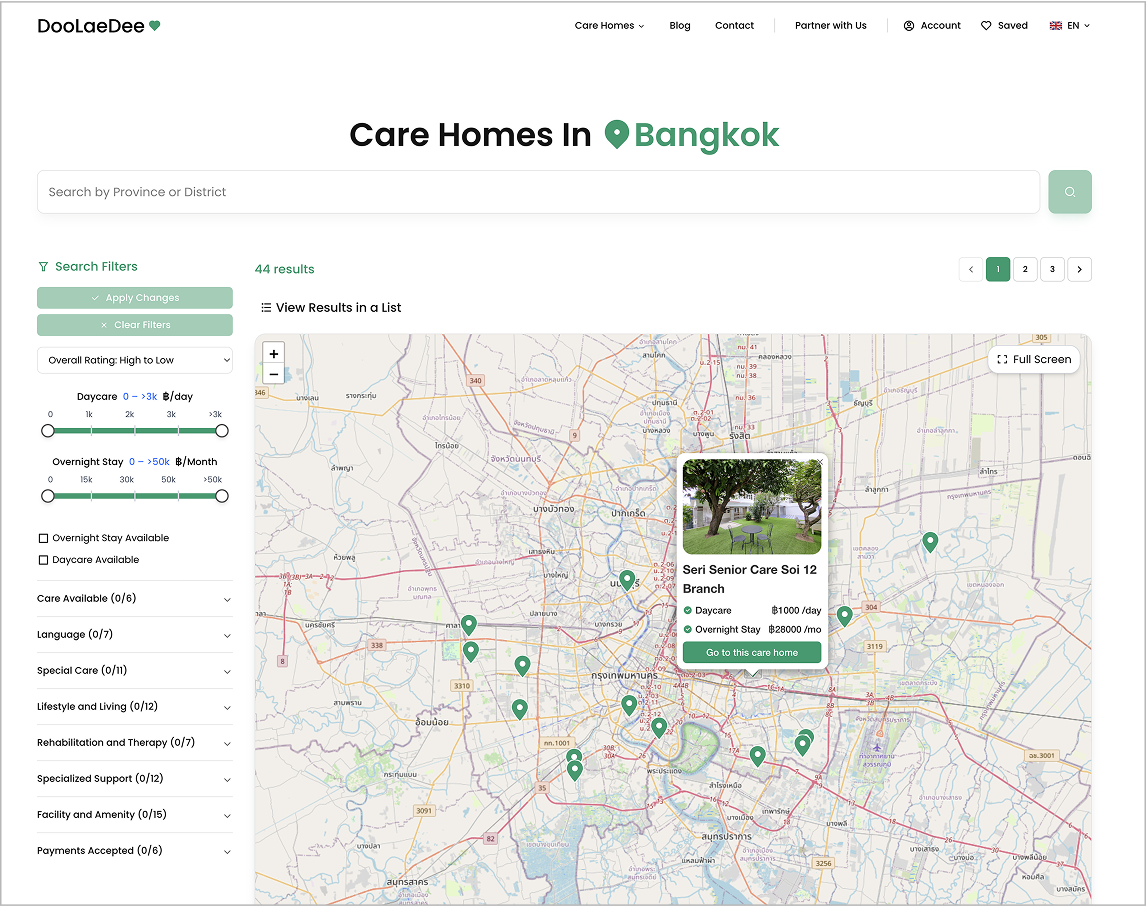Viewport: 1146px width, 906px height.
Task: Zoom out on the map
Action: click(x=274, y=375)
